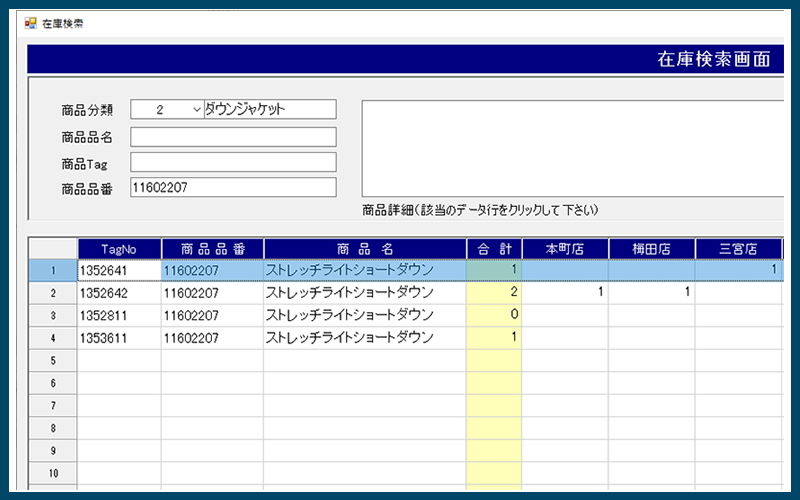This screenshot has width=800, height=500.
Task: Open the 商品分類 dropdown arrow
Action: pos(195,110)
